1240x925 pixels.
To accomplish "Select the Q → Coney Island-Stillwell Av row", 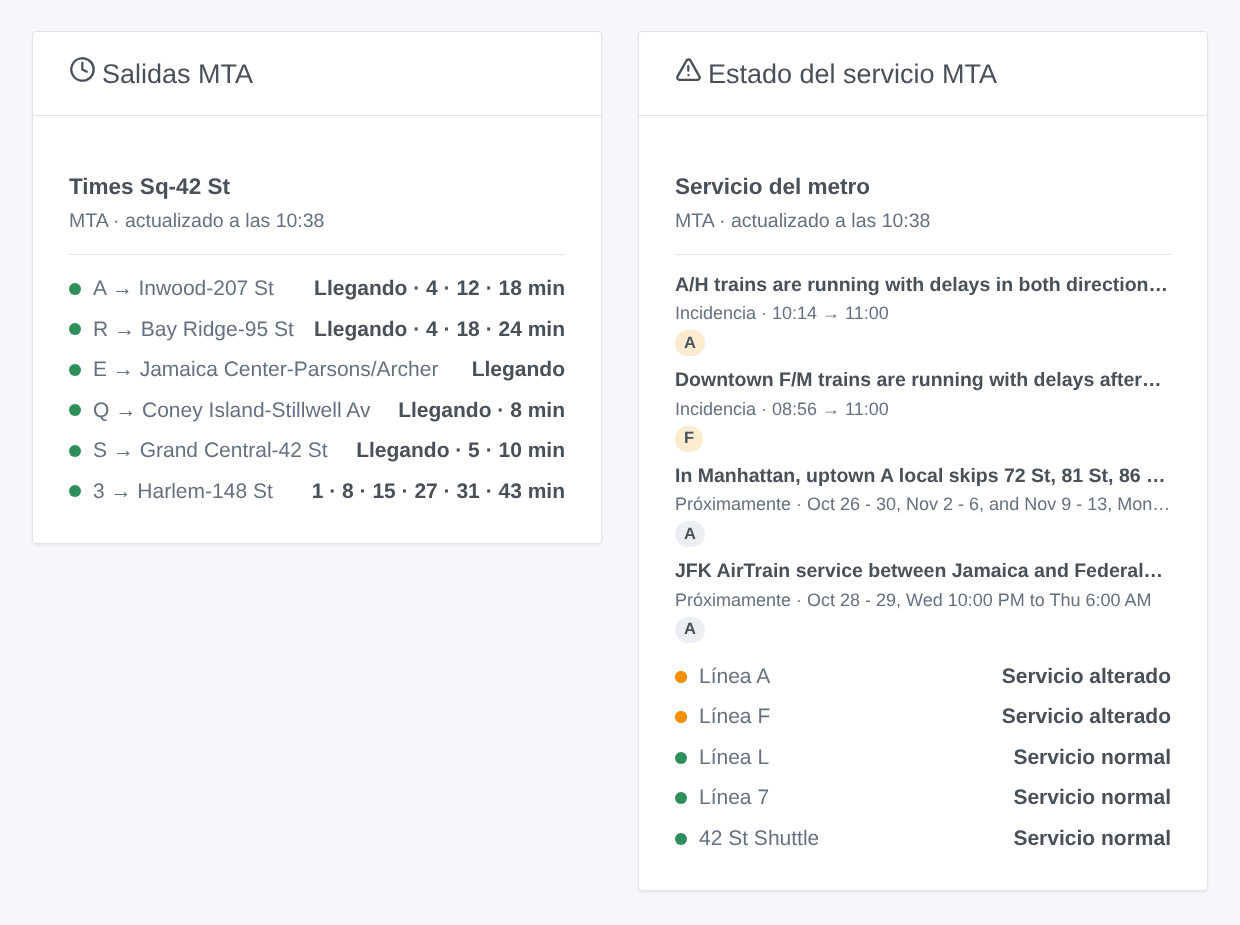I will (317, 410).
